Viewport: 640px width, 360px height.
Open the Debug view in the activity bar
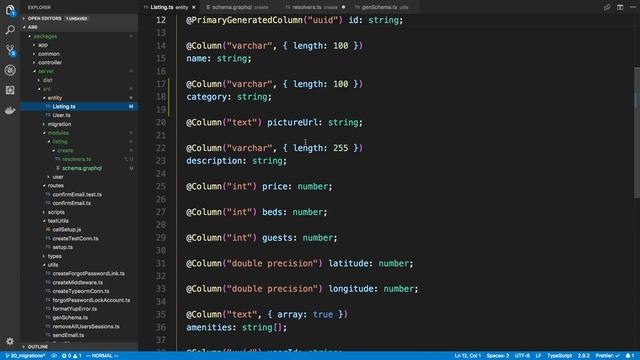pos(10,70)
